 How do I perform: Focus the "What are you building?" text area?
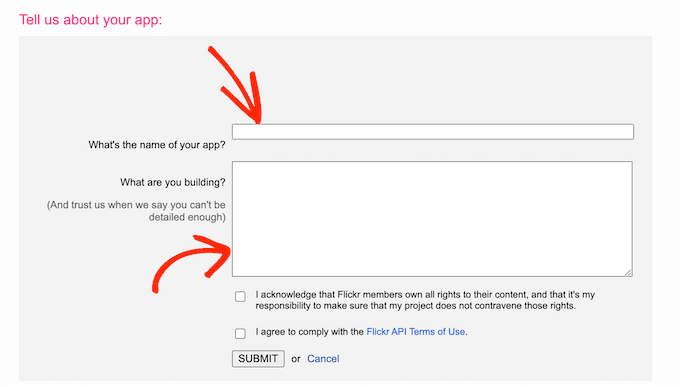(432, 219)
